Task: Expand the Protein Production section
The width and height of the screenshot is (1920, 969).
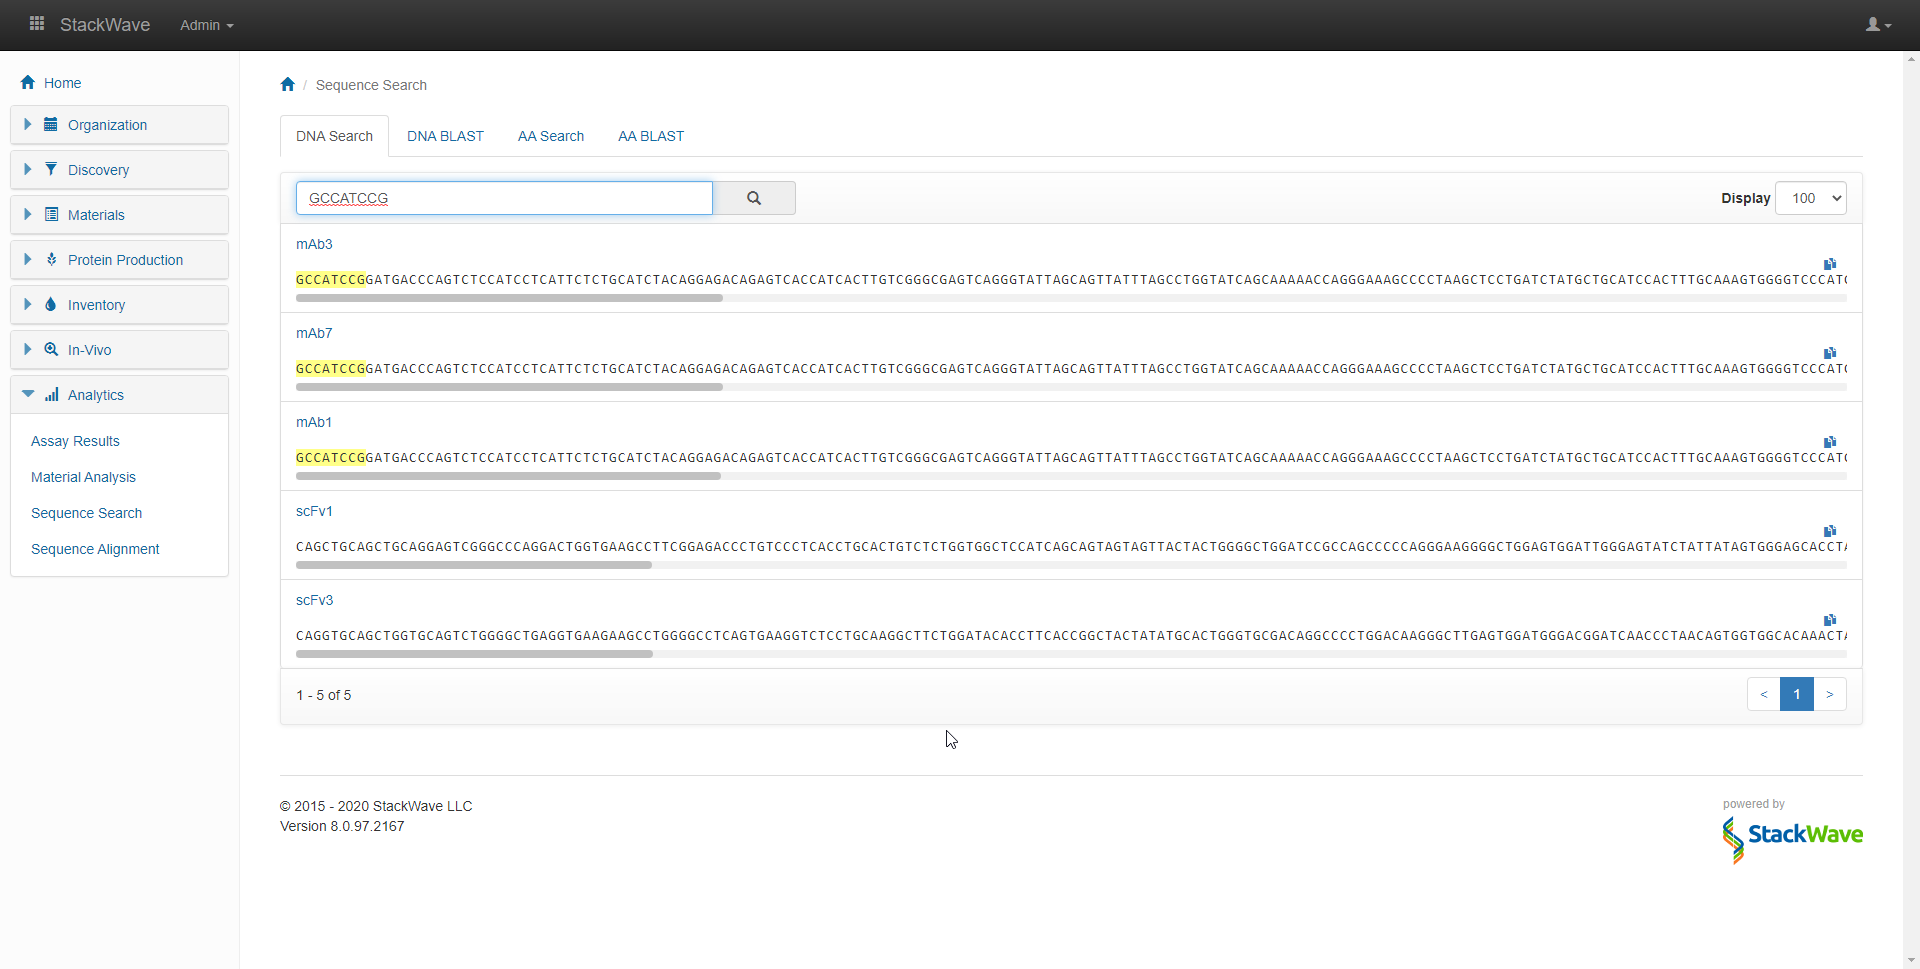Action: [125, 260]
